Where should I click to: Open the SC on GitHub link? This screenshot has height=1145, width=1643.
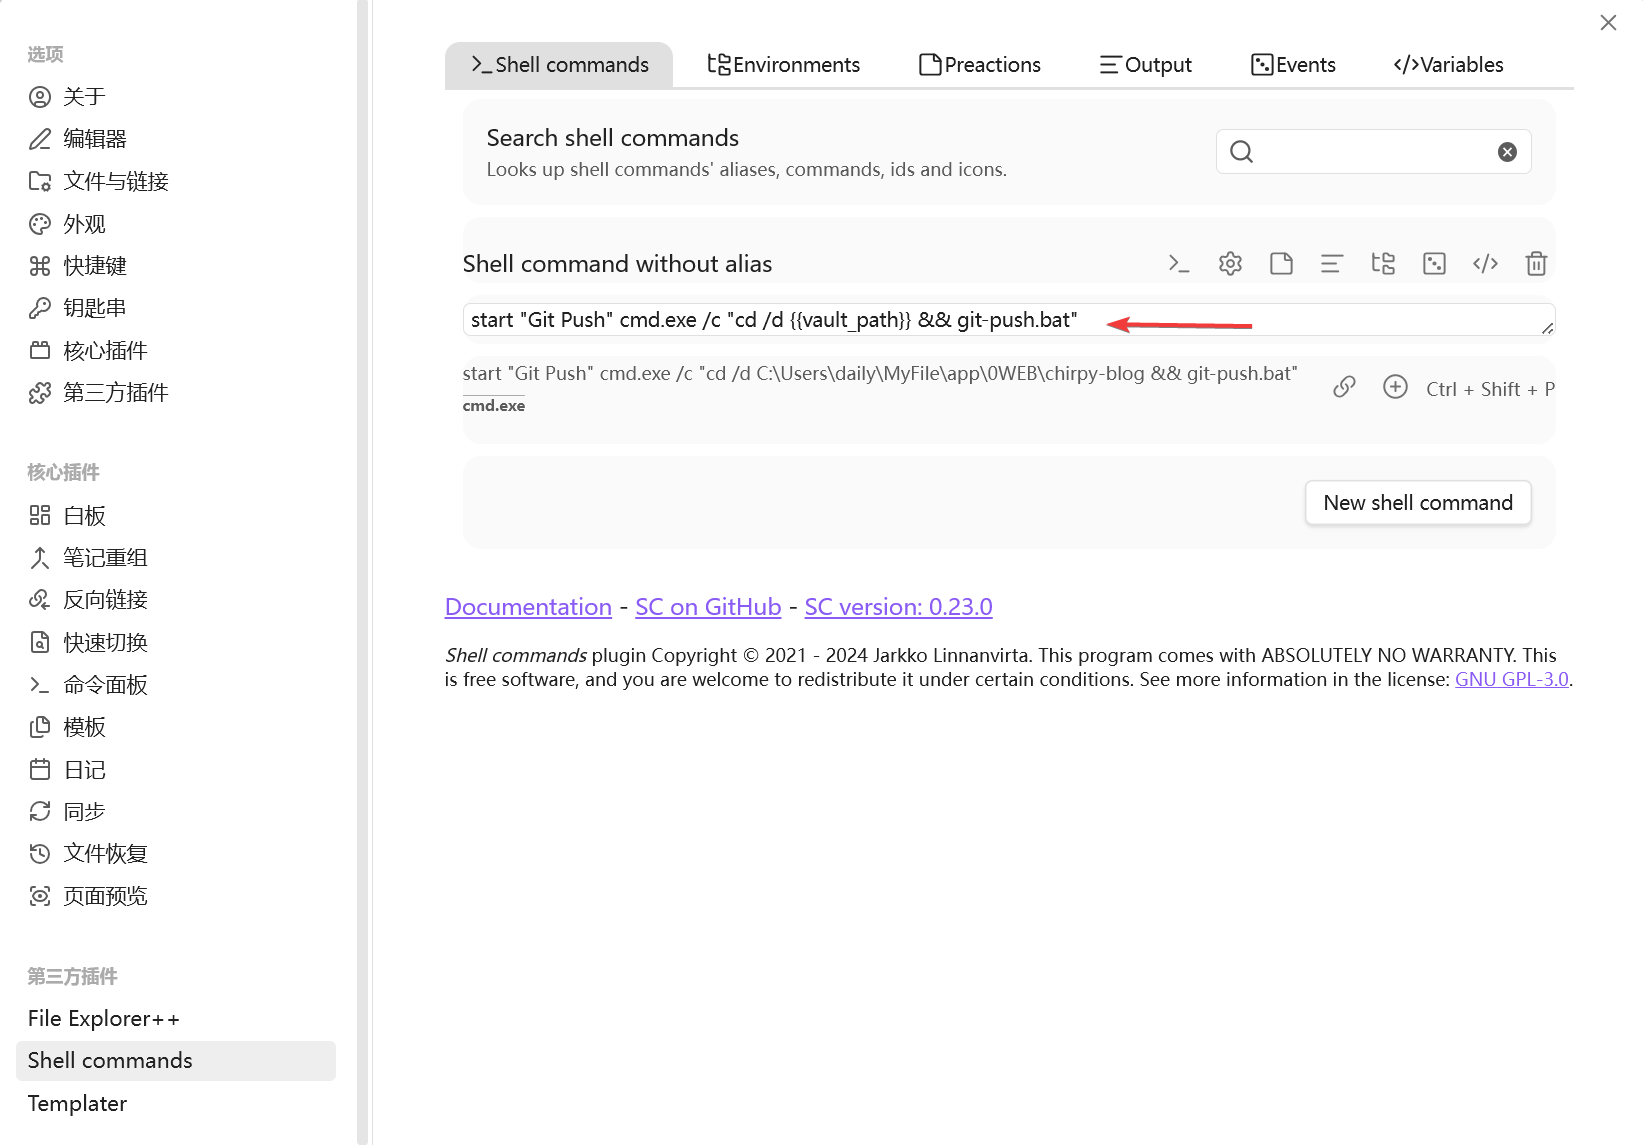[x=708, y=607]
